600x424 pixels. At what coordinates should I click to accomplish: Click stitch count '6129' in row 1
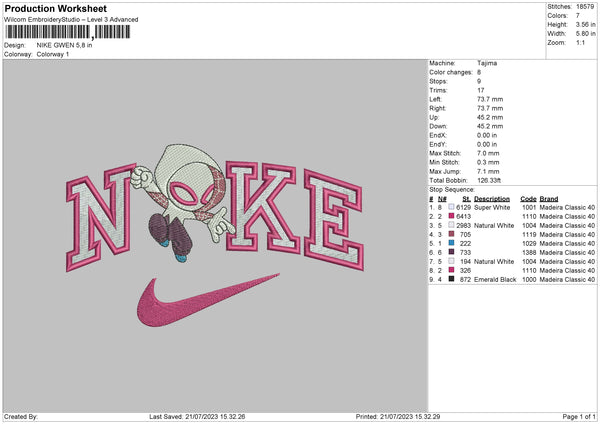coord(463,207)
